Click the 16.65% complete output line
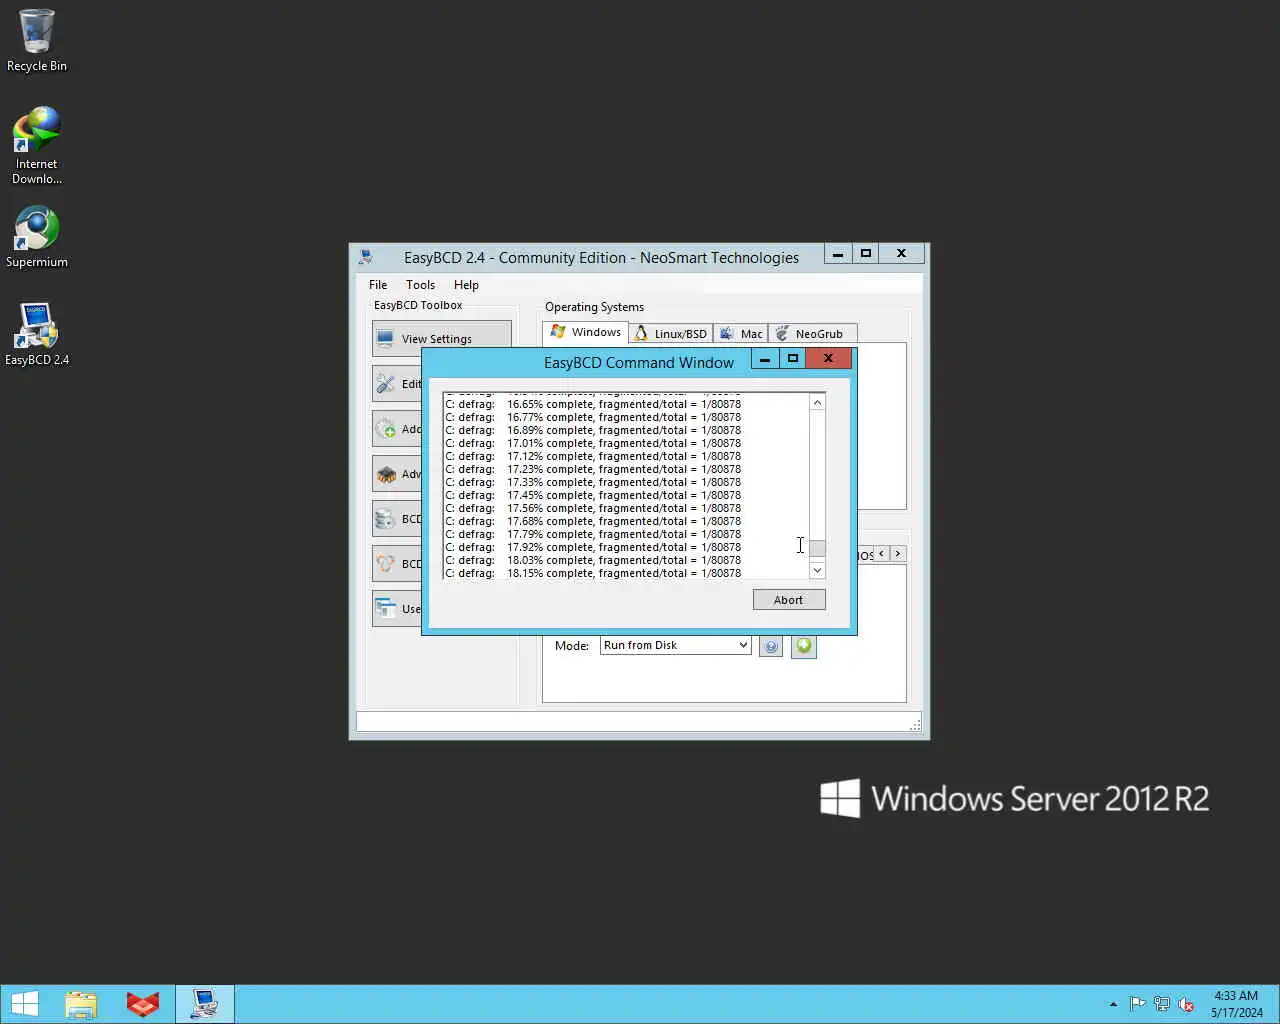Image resolution: width=1280 pixels, height=1024 pixels. tap(594, 404)
